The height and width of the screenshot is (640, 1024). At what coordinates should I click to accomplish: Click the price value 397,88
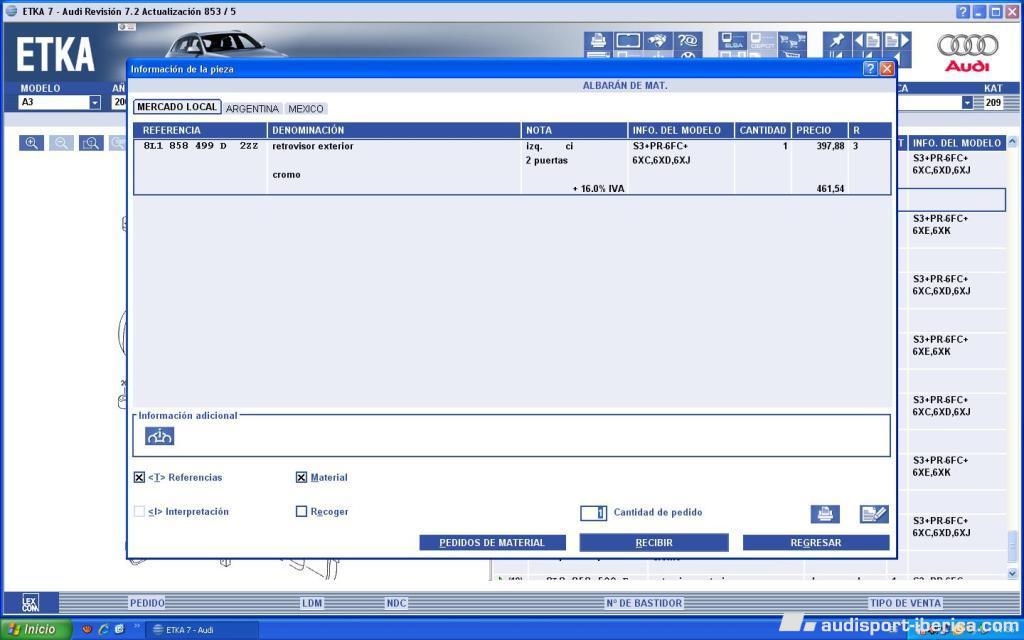(830, 146)
